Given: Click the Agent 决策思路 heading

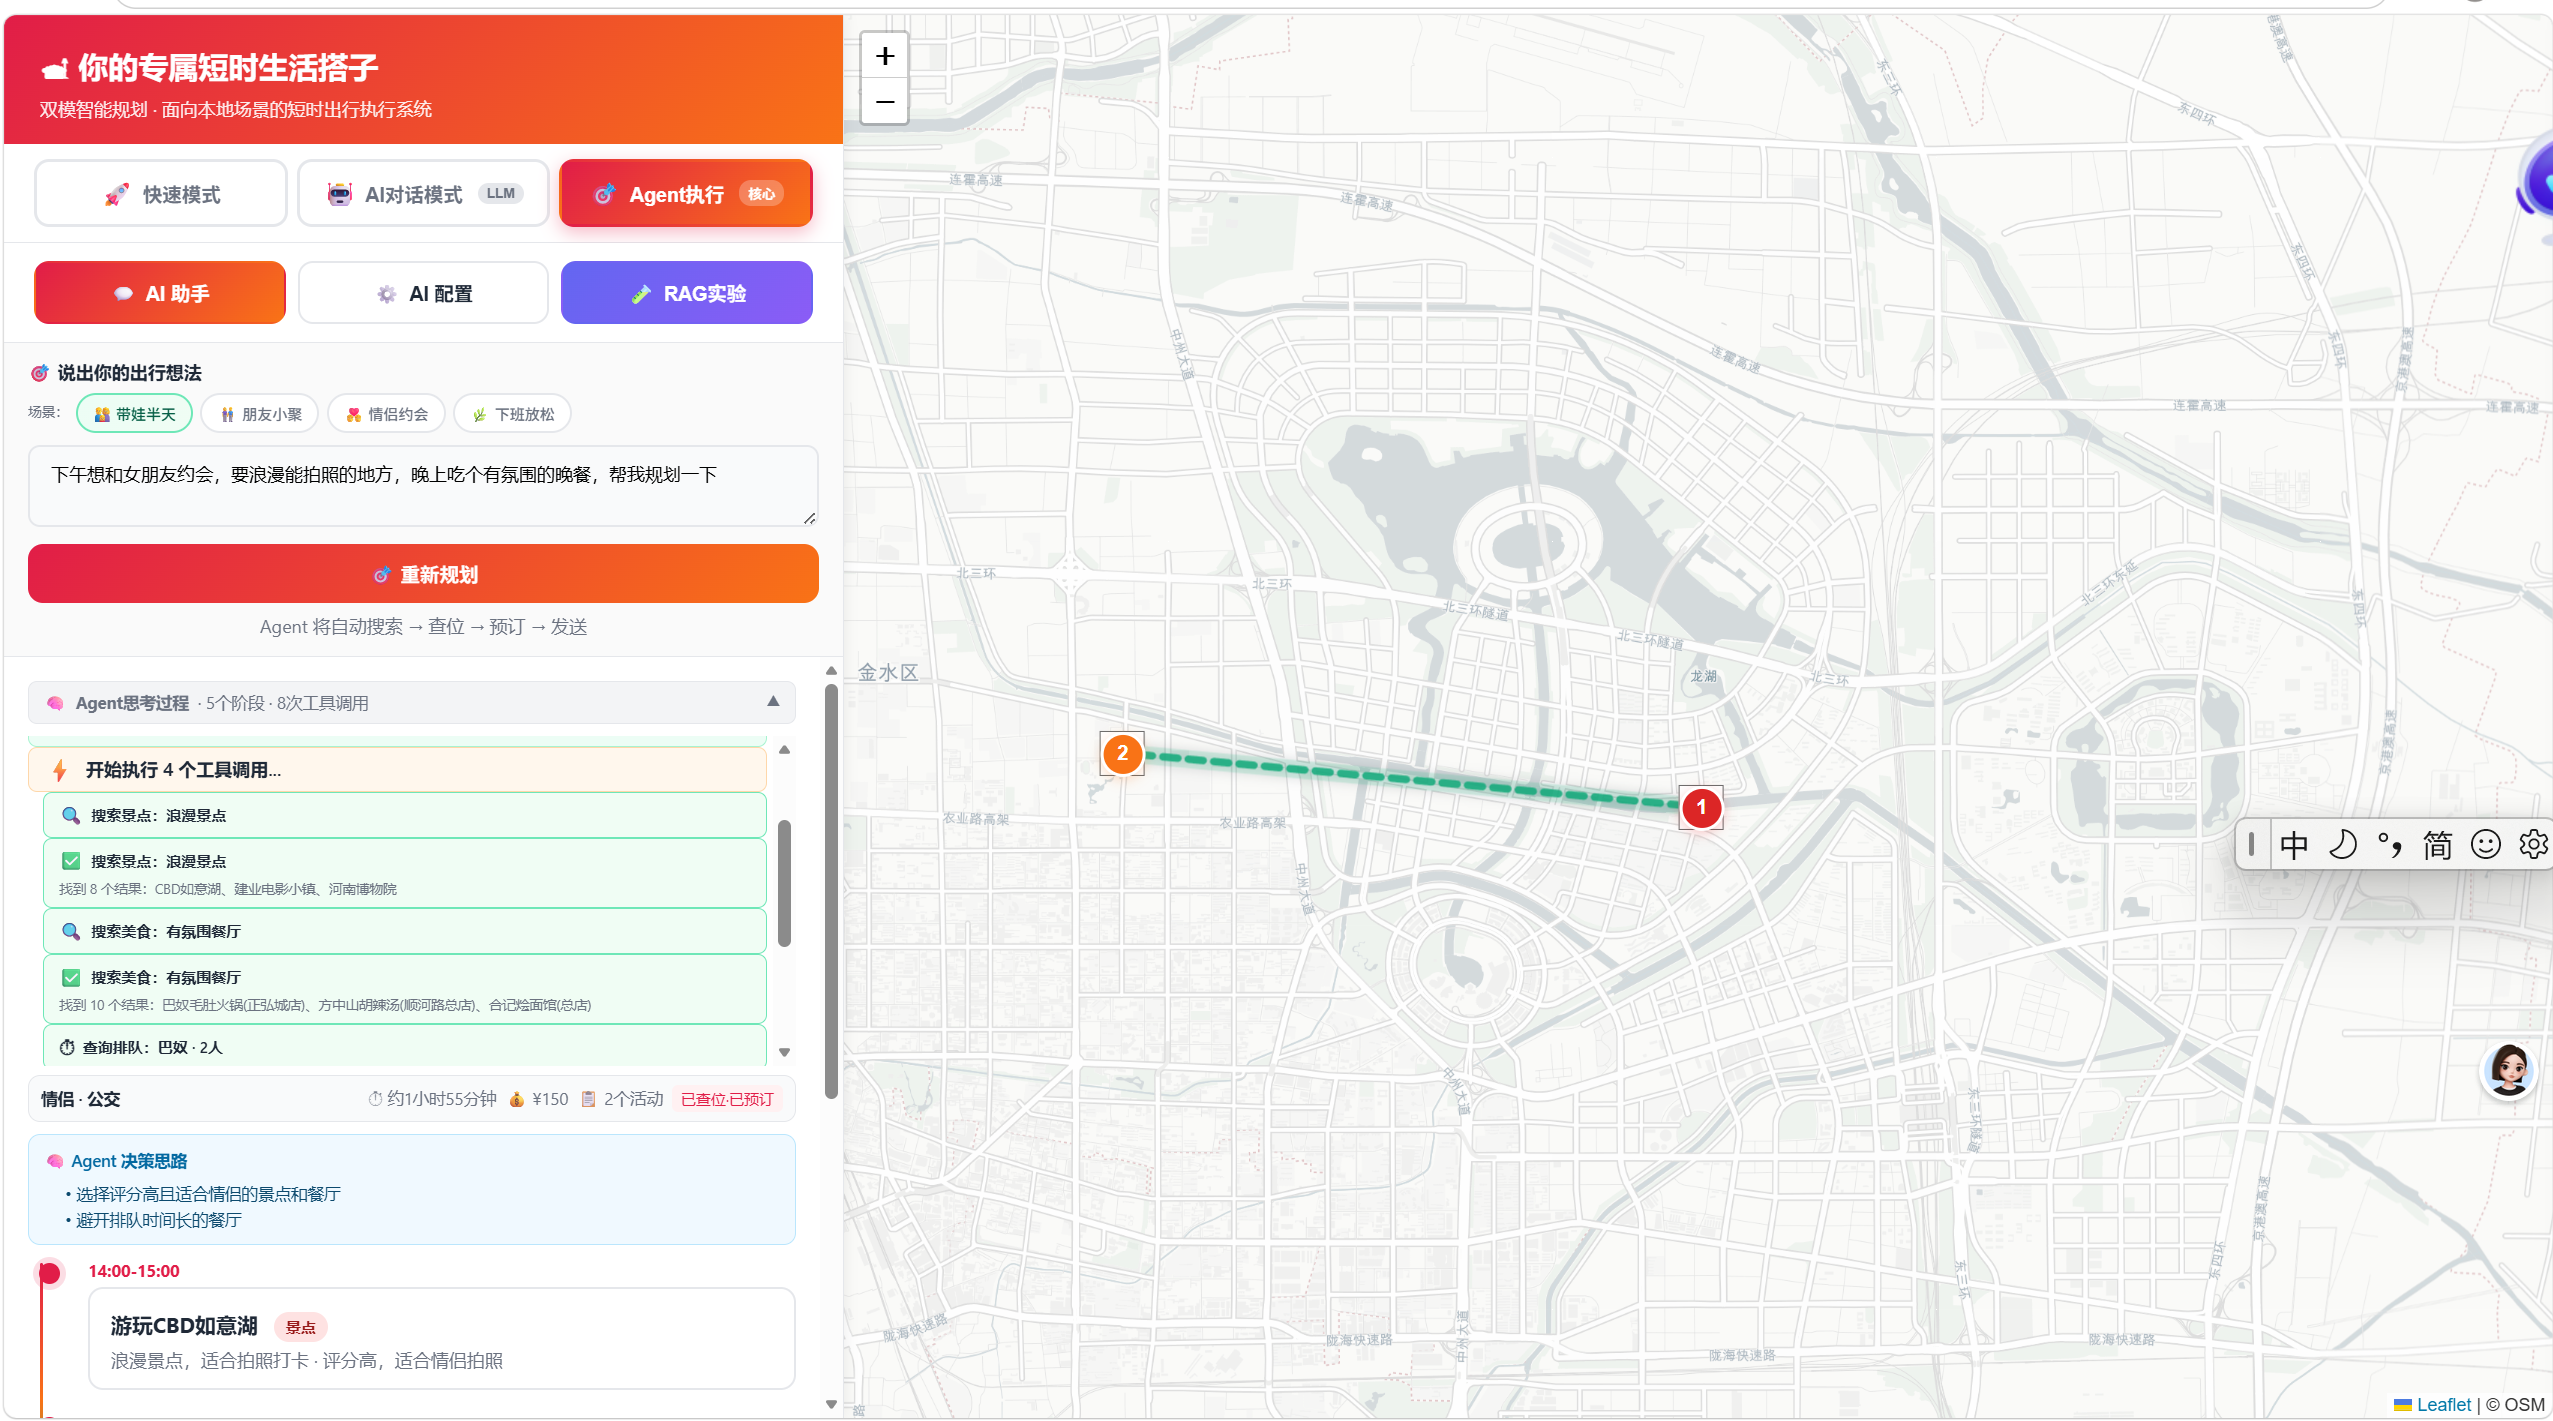Looking at the screenshot, I should pyautogui.click(x=129, y=1161).
